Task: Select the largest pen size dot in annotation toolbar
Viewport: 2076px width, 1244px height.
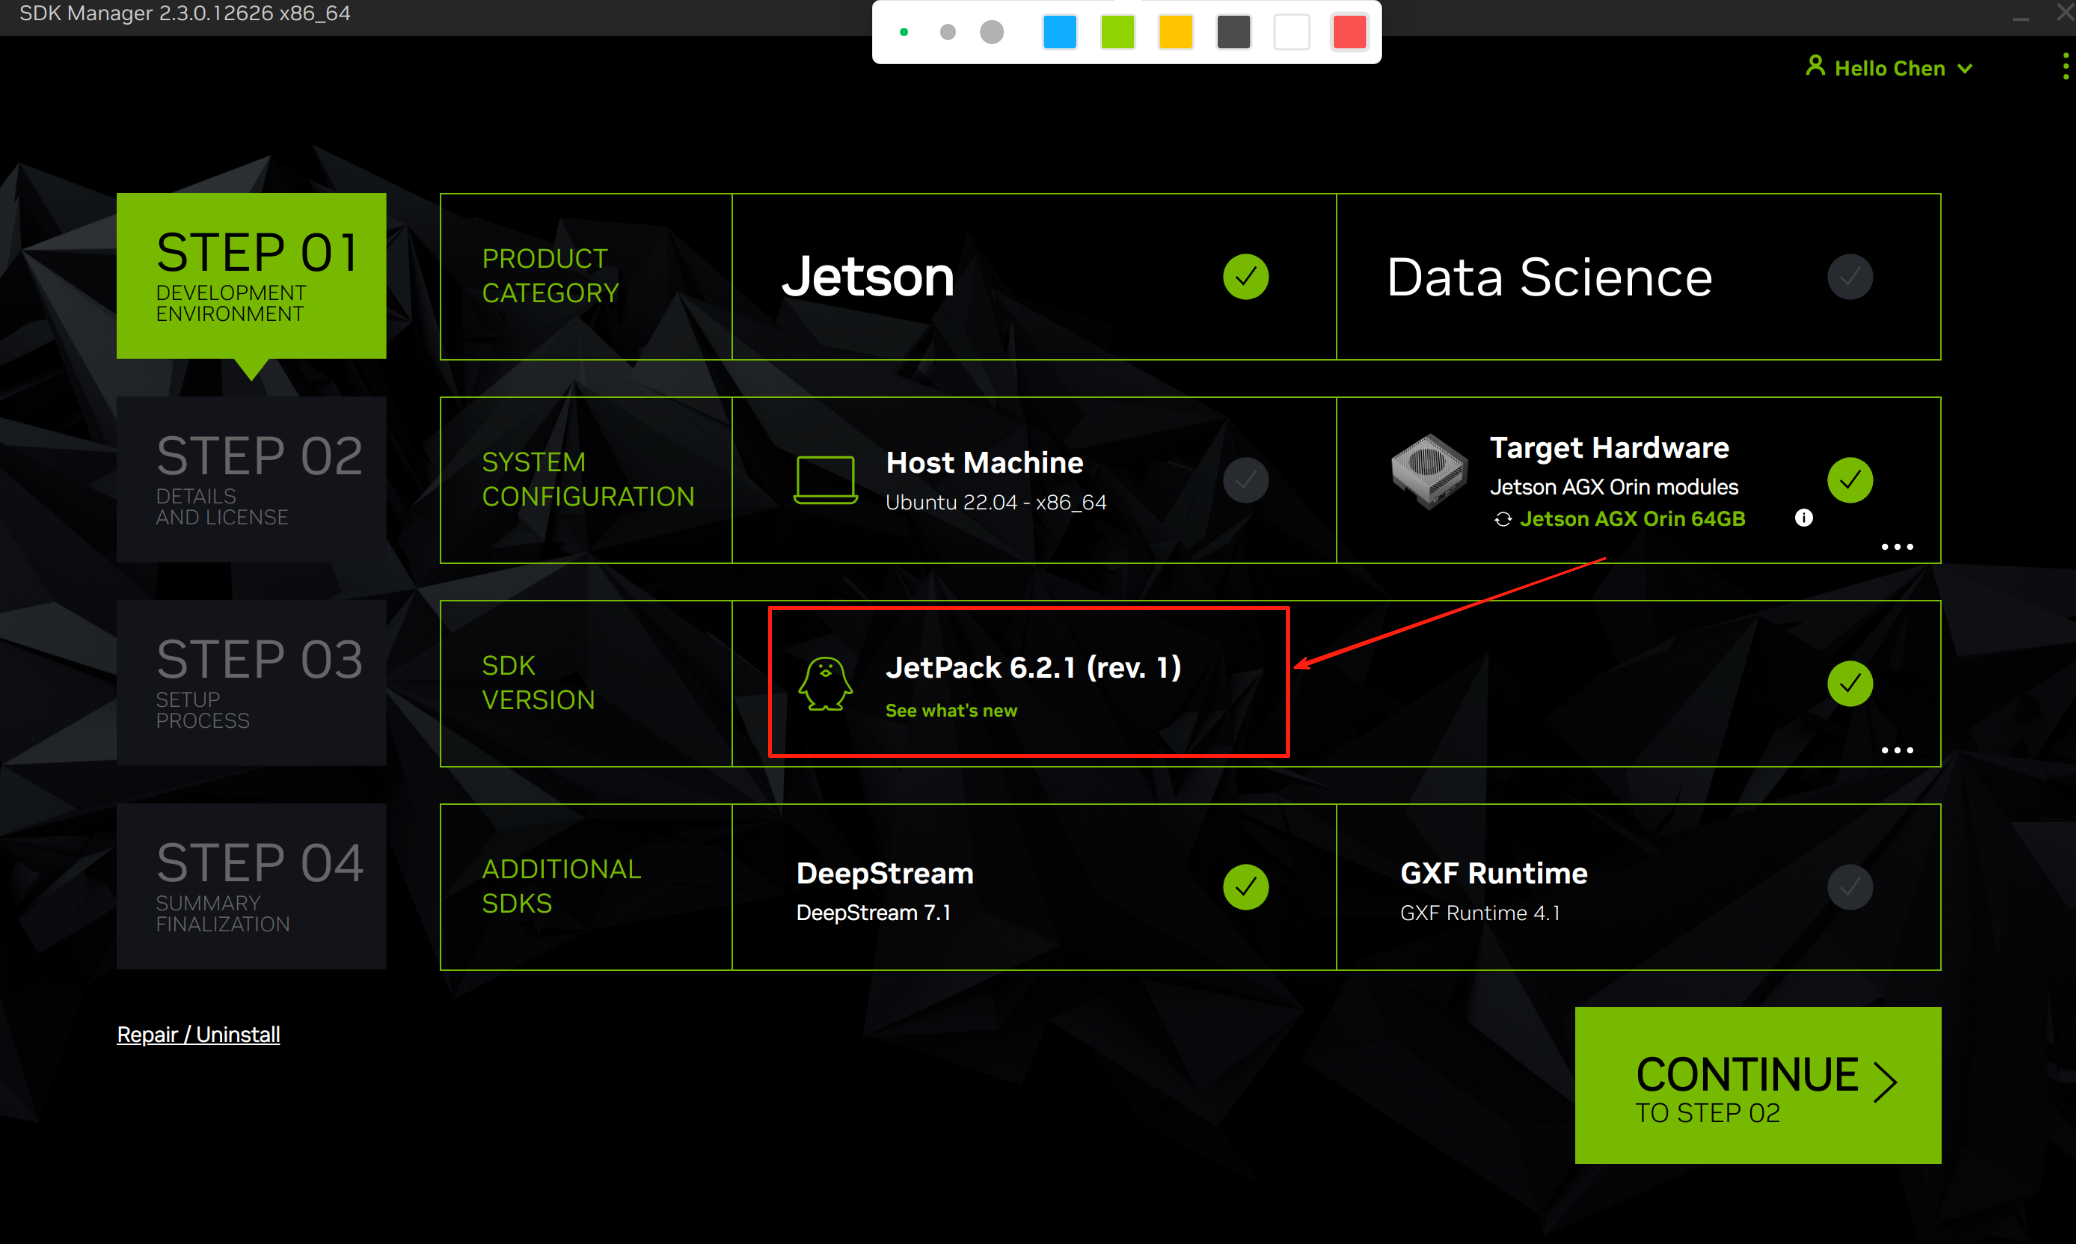Action: coord(992,32)
